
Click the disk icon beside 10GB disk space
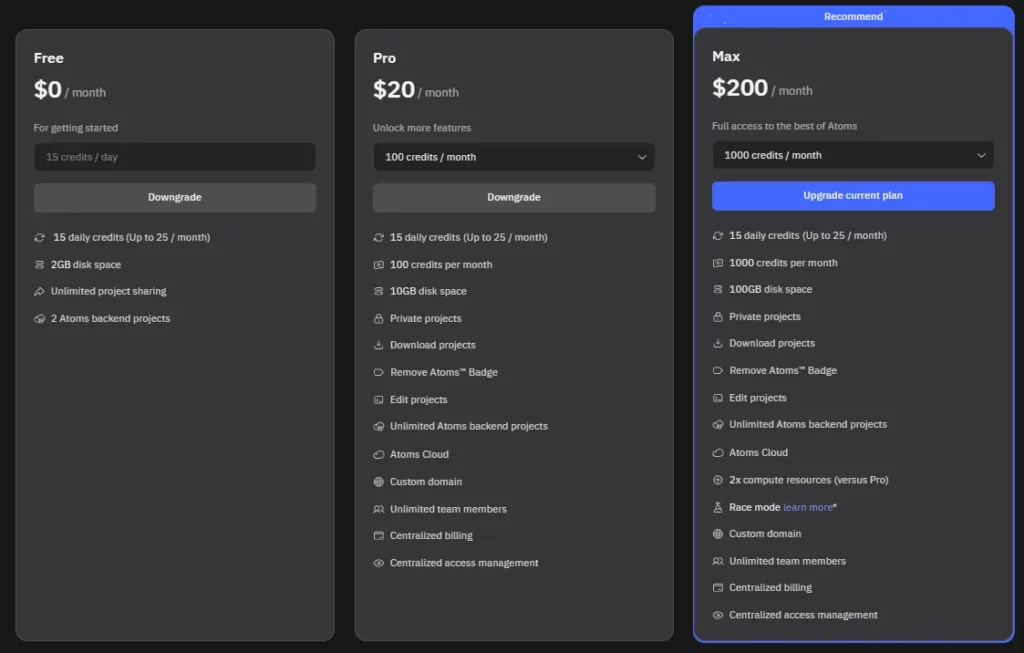tap(378, 291)
